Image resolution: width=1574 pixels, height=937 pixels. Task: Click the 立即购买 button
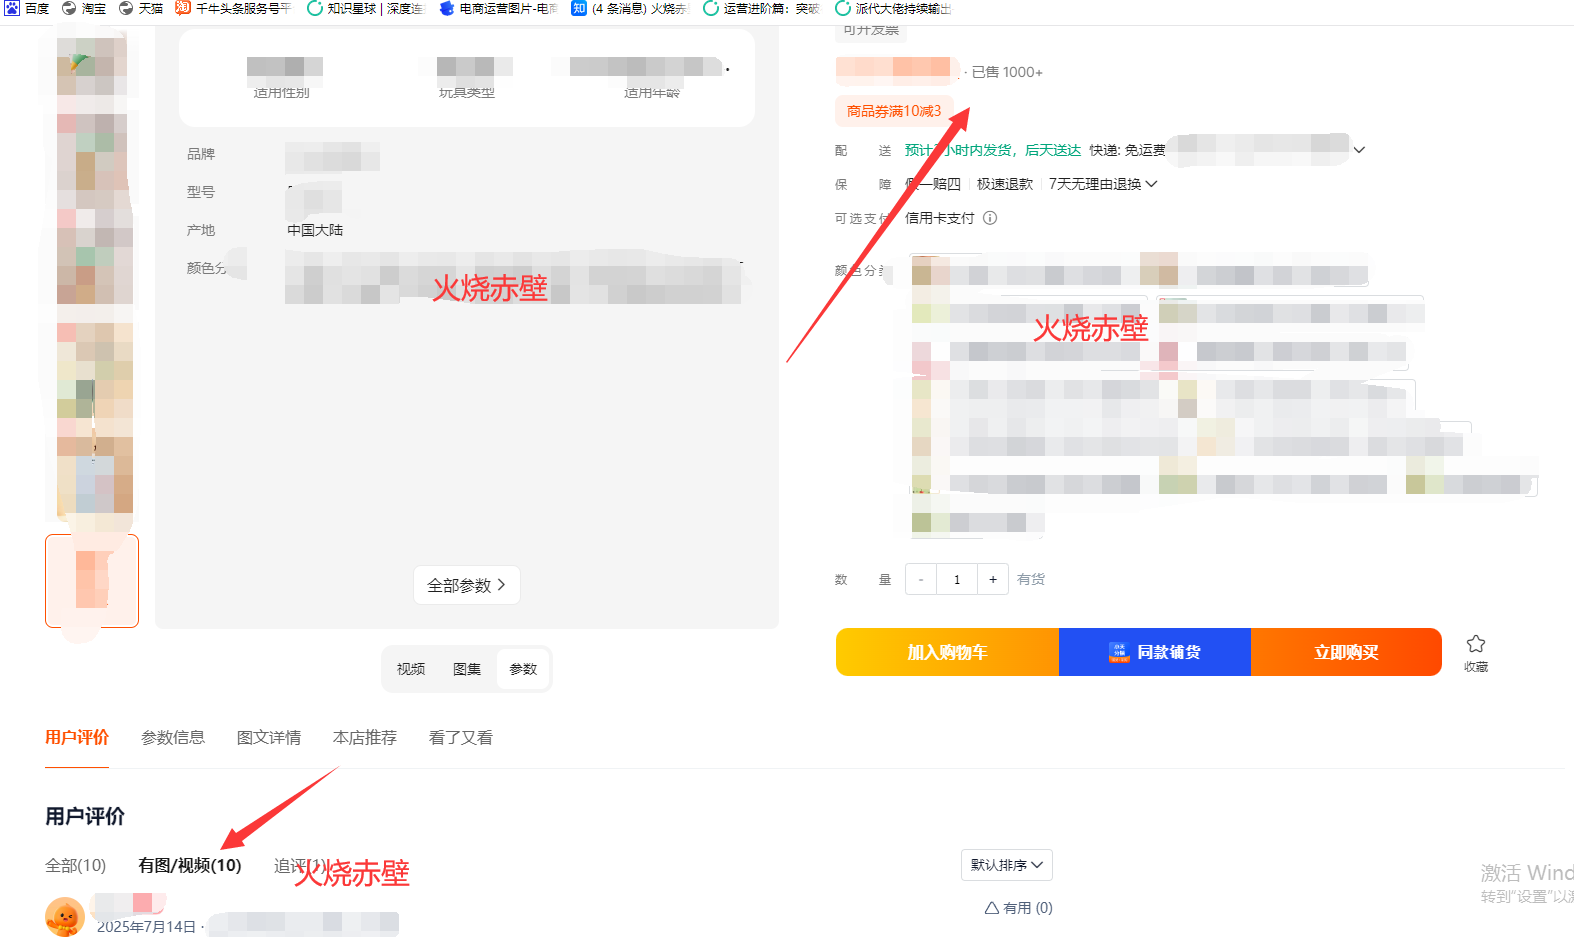tap(1346, 652)
